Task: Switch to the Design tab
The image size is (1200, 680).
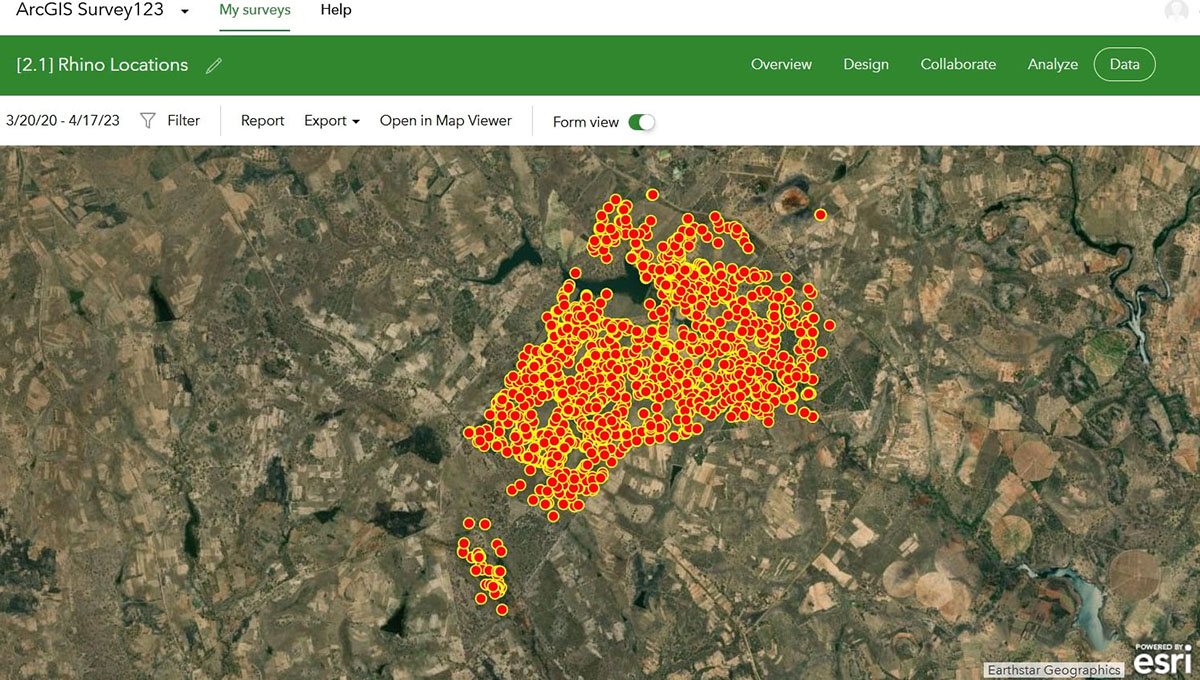Action: click(866, 64)
